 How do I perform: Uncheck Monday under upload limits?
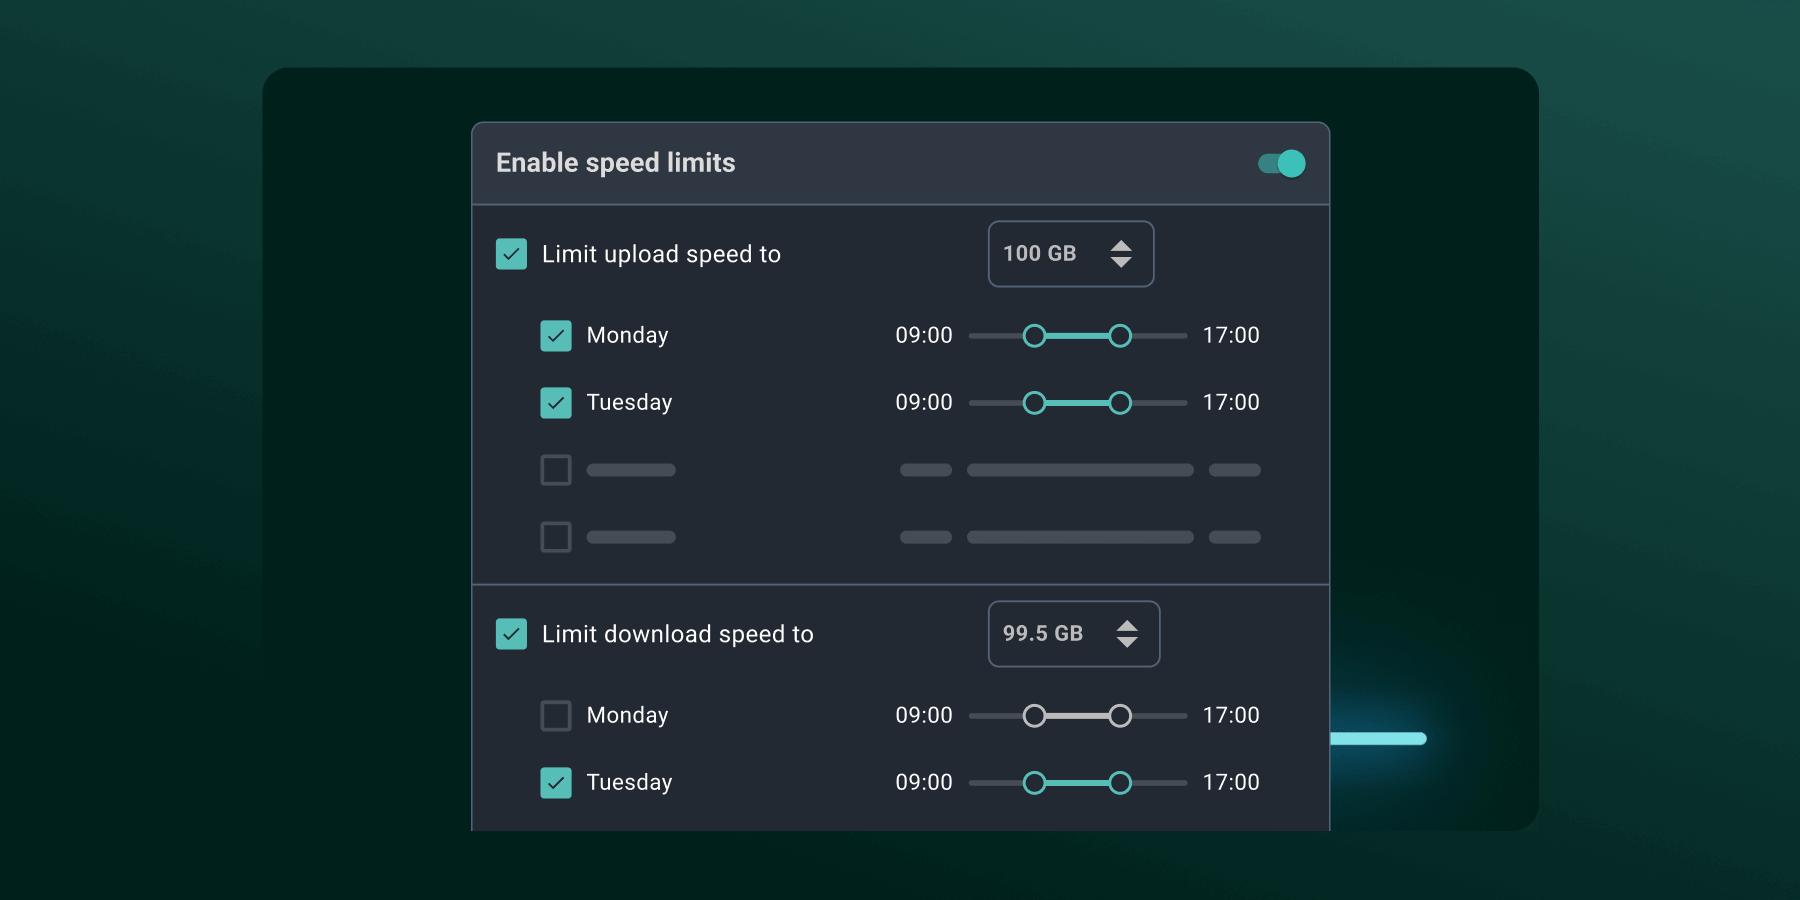(x=556, y=335)
